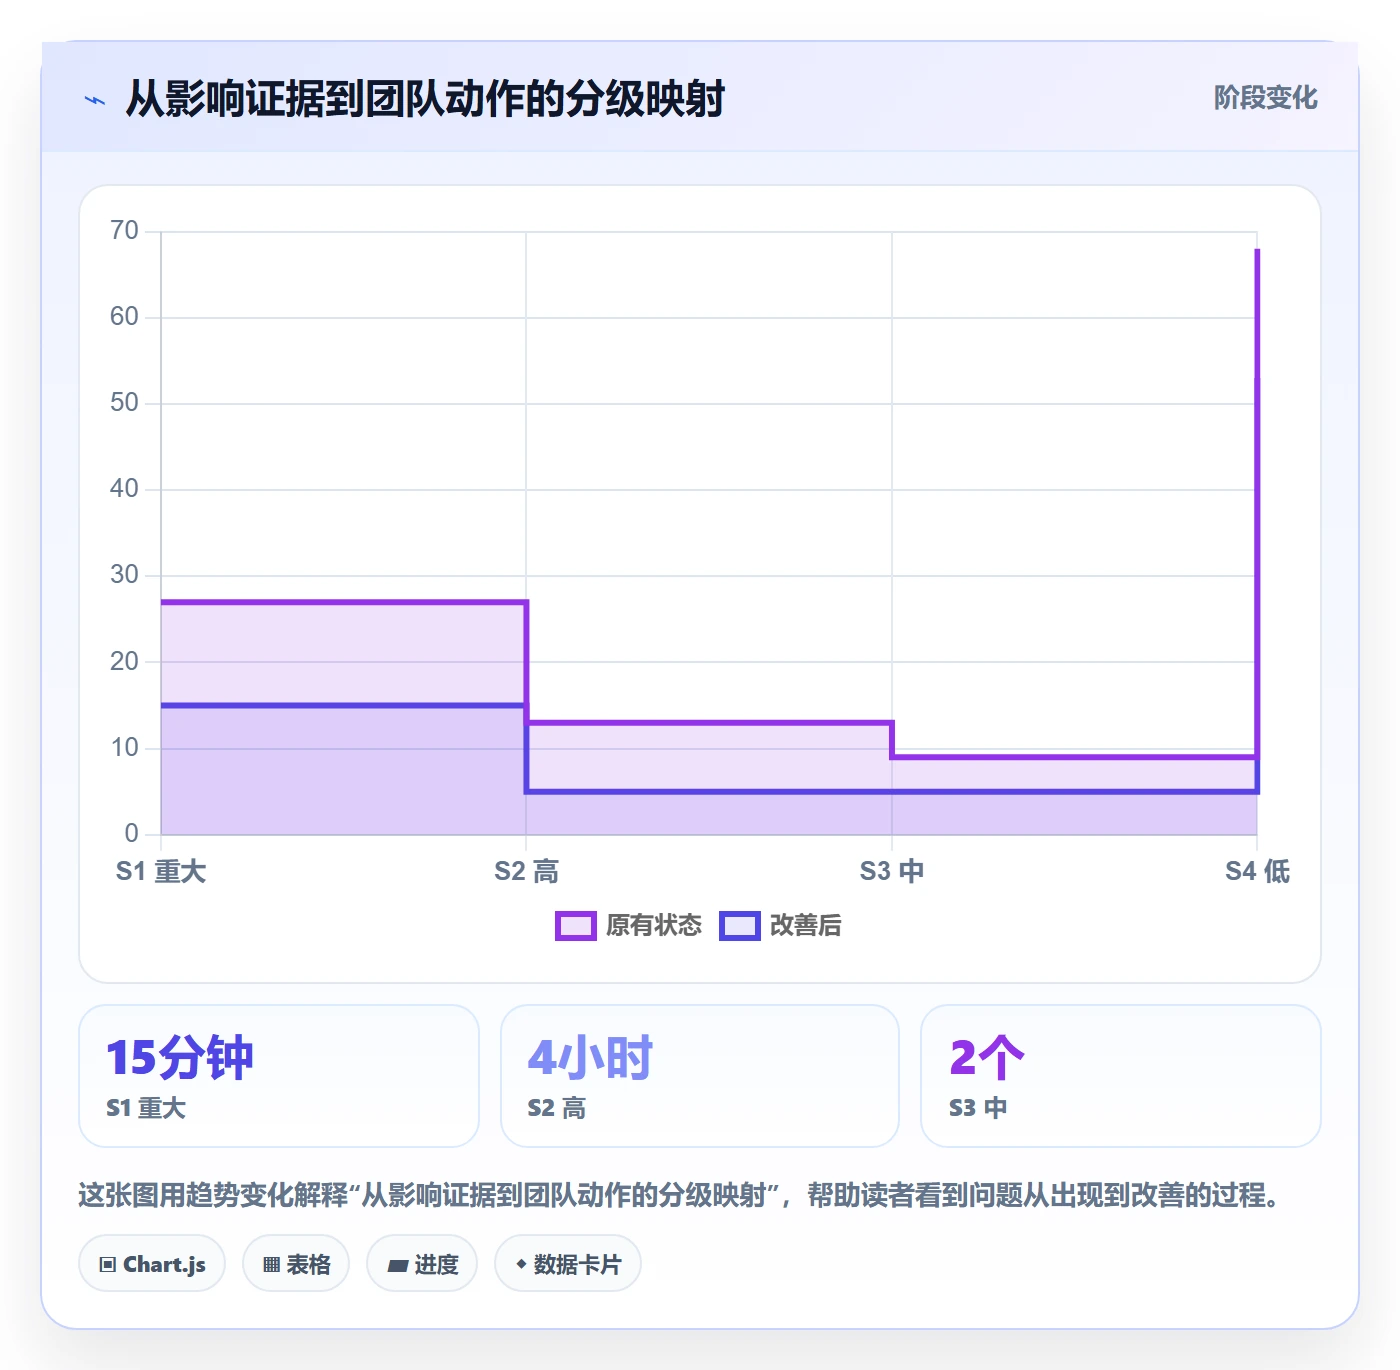This screenshot has width=1400, height=1370.
Task: Click the S1 重大 caption under 15分钟
Action: click(146, 1108)
